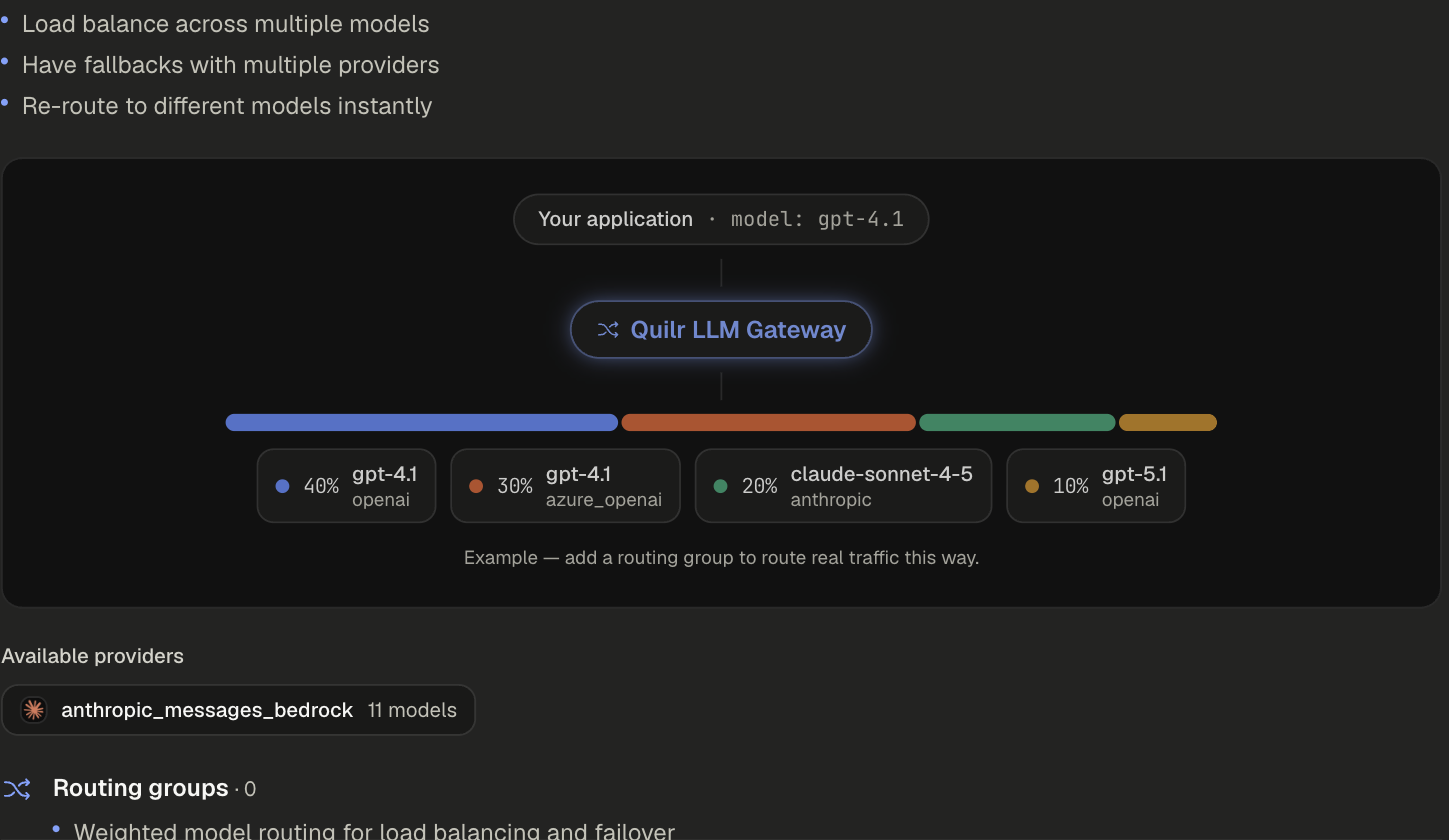Click the 'Example — add a routing group' caption
Screen dimensions: 1449x840
(721, 557)
